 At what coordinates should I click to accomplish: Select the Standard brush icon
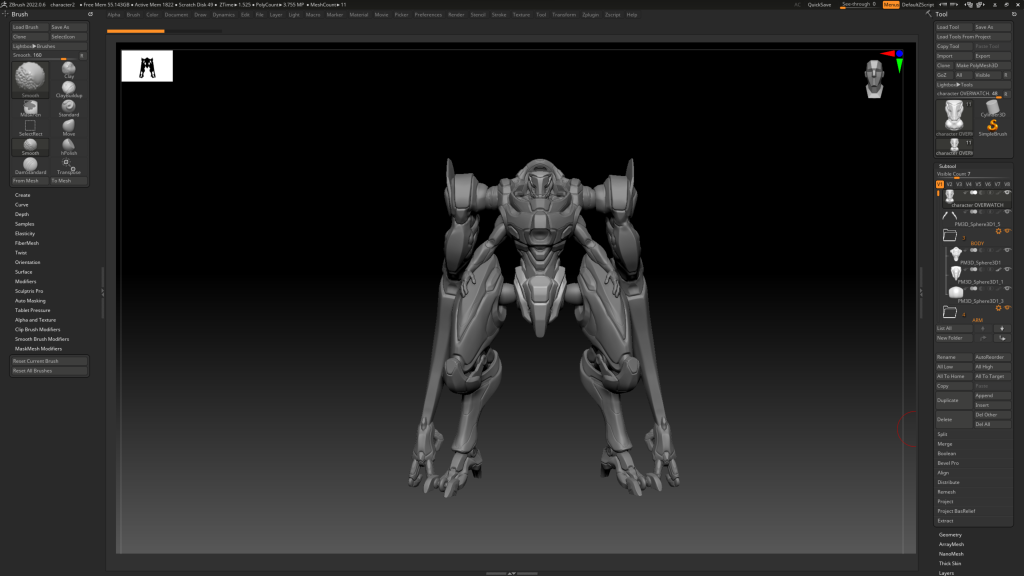pos(69,106)
